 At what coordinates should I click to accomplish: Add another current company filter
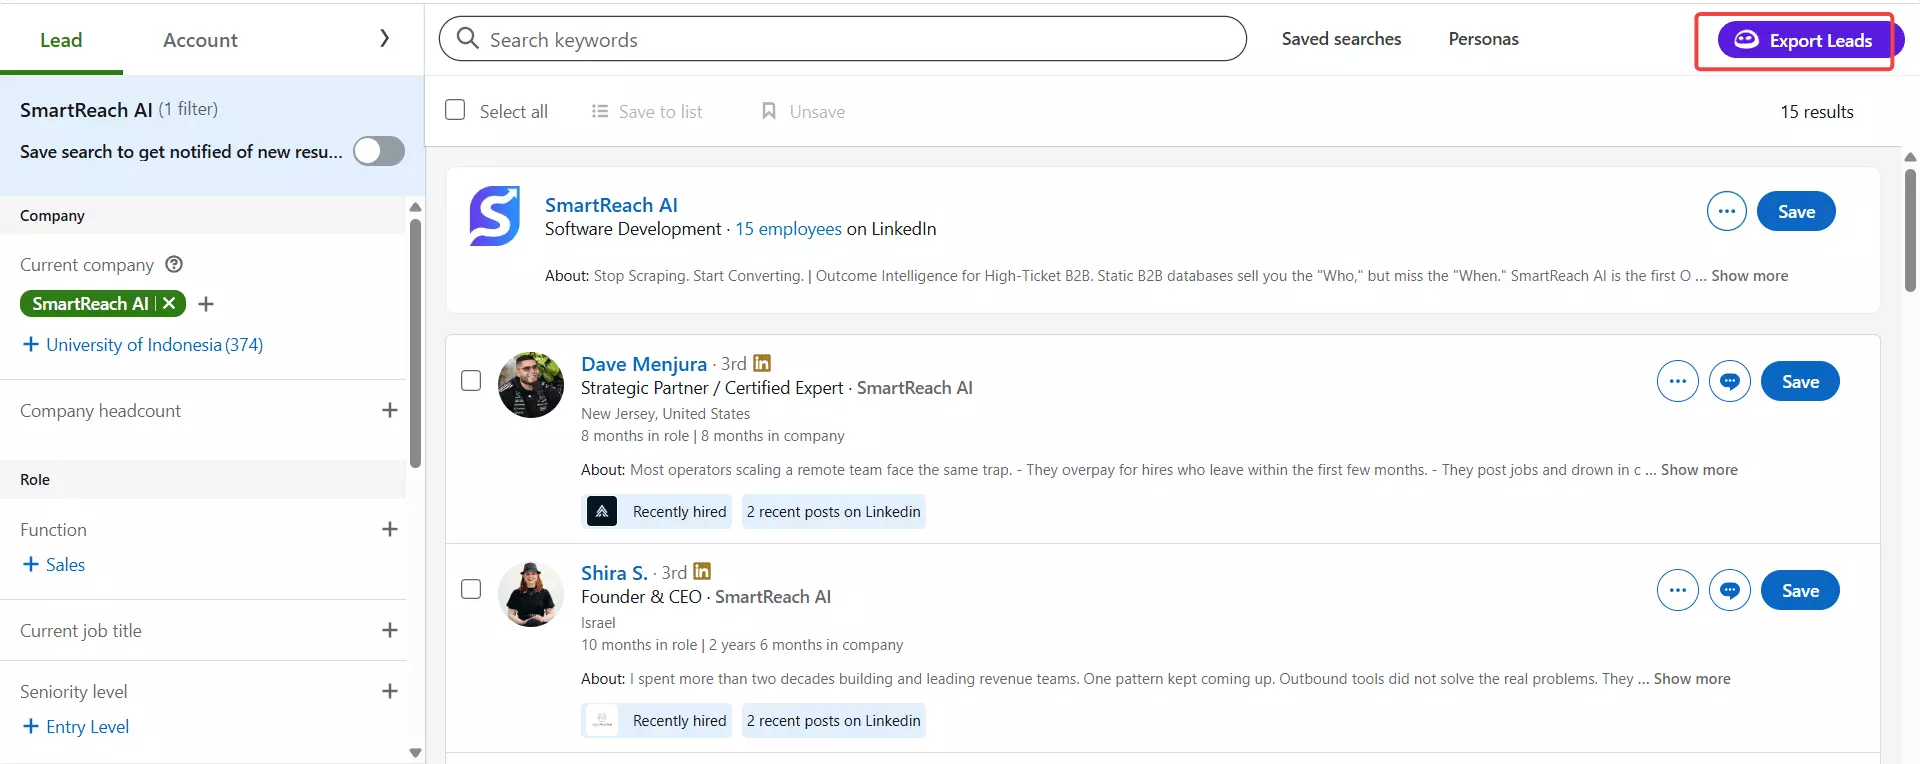click(206, 304)
